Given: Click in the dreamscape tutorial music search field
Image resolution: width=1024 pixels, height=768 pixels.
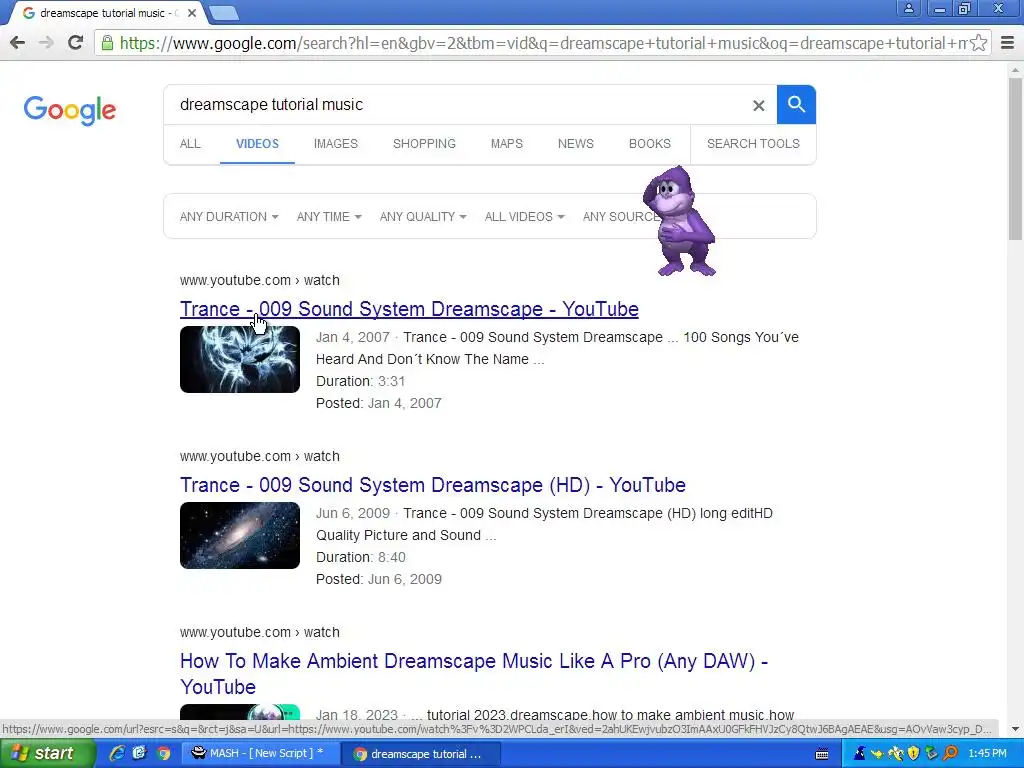Looking at the screenshot, I should coord(457,104).
